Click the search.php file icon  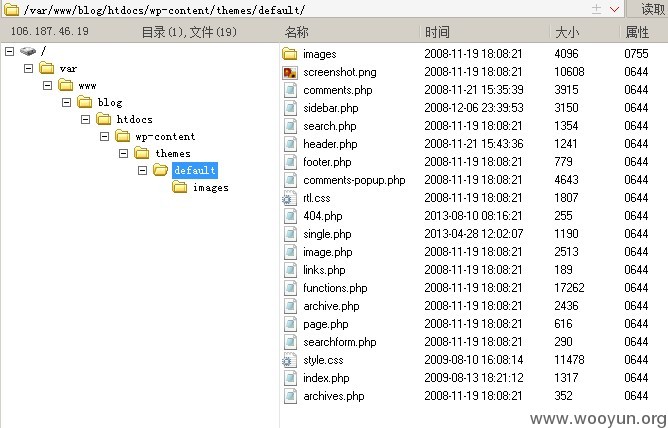click(x=290, y=126)
